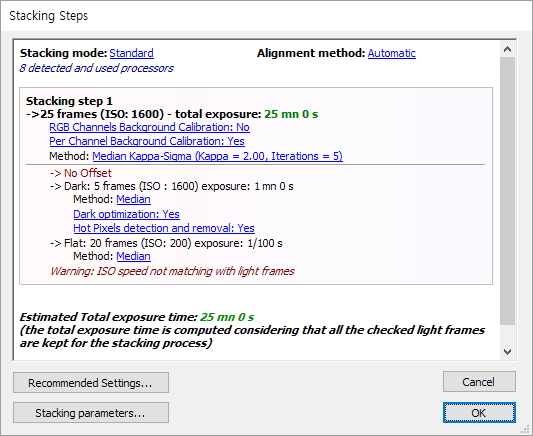Open the Standard stacking mode link
Screen dimensions: 533x436
tap(131, 53)
